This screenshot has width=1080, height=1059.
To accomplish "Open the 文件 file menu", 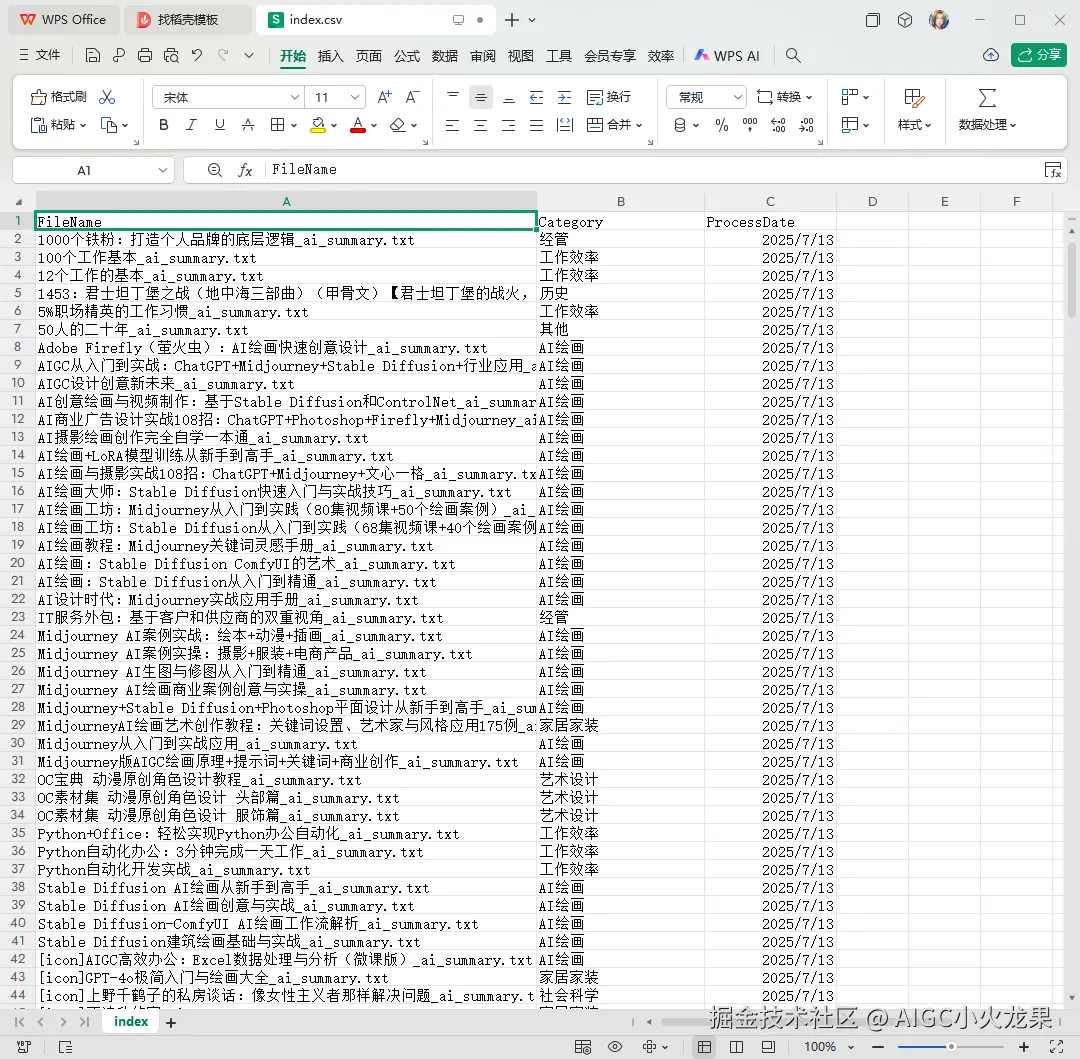I will [40, 55].
